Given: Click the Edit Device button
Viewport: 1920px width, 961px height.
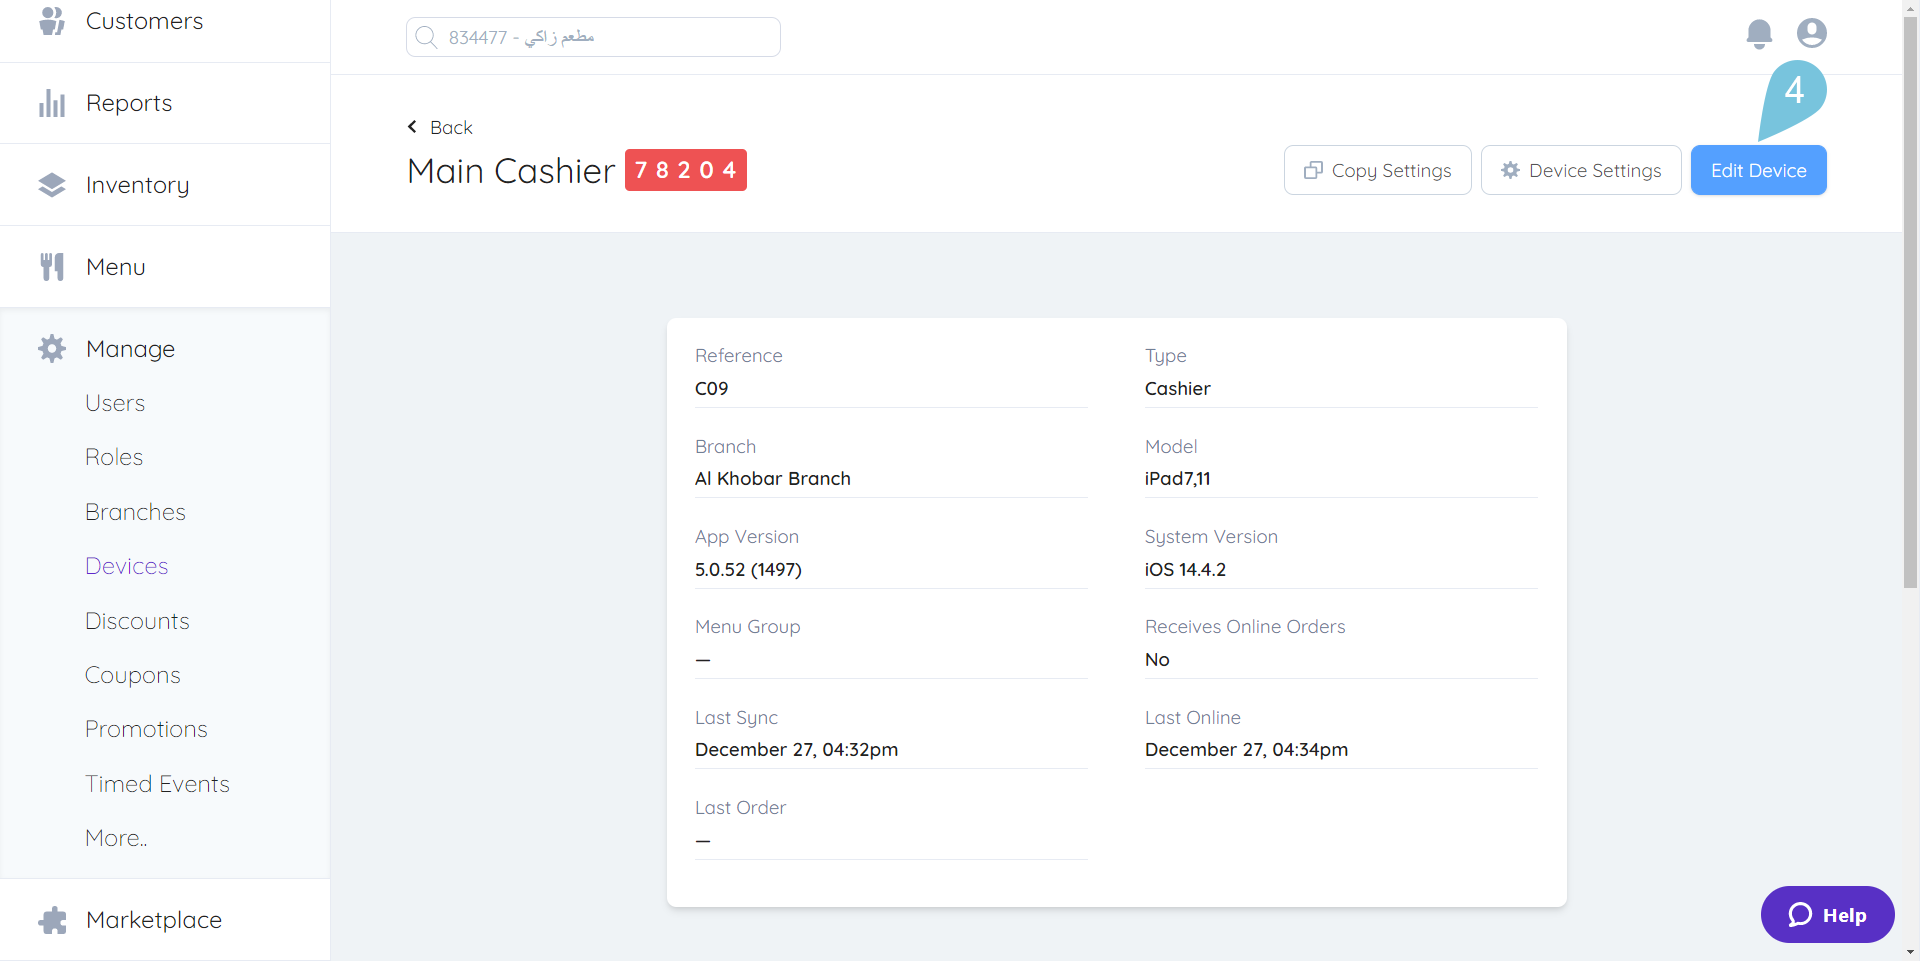Looking at the screenshot, I should (x=1758, y=170).
